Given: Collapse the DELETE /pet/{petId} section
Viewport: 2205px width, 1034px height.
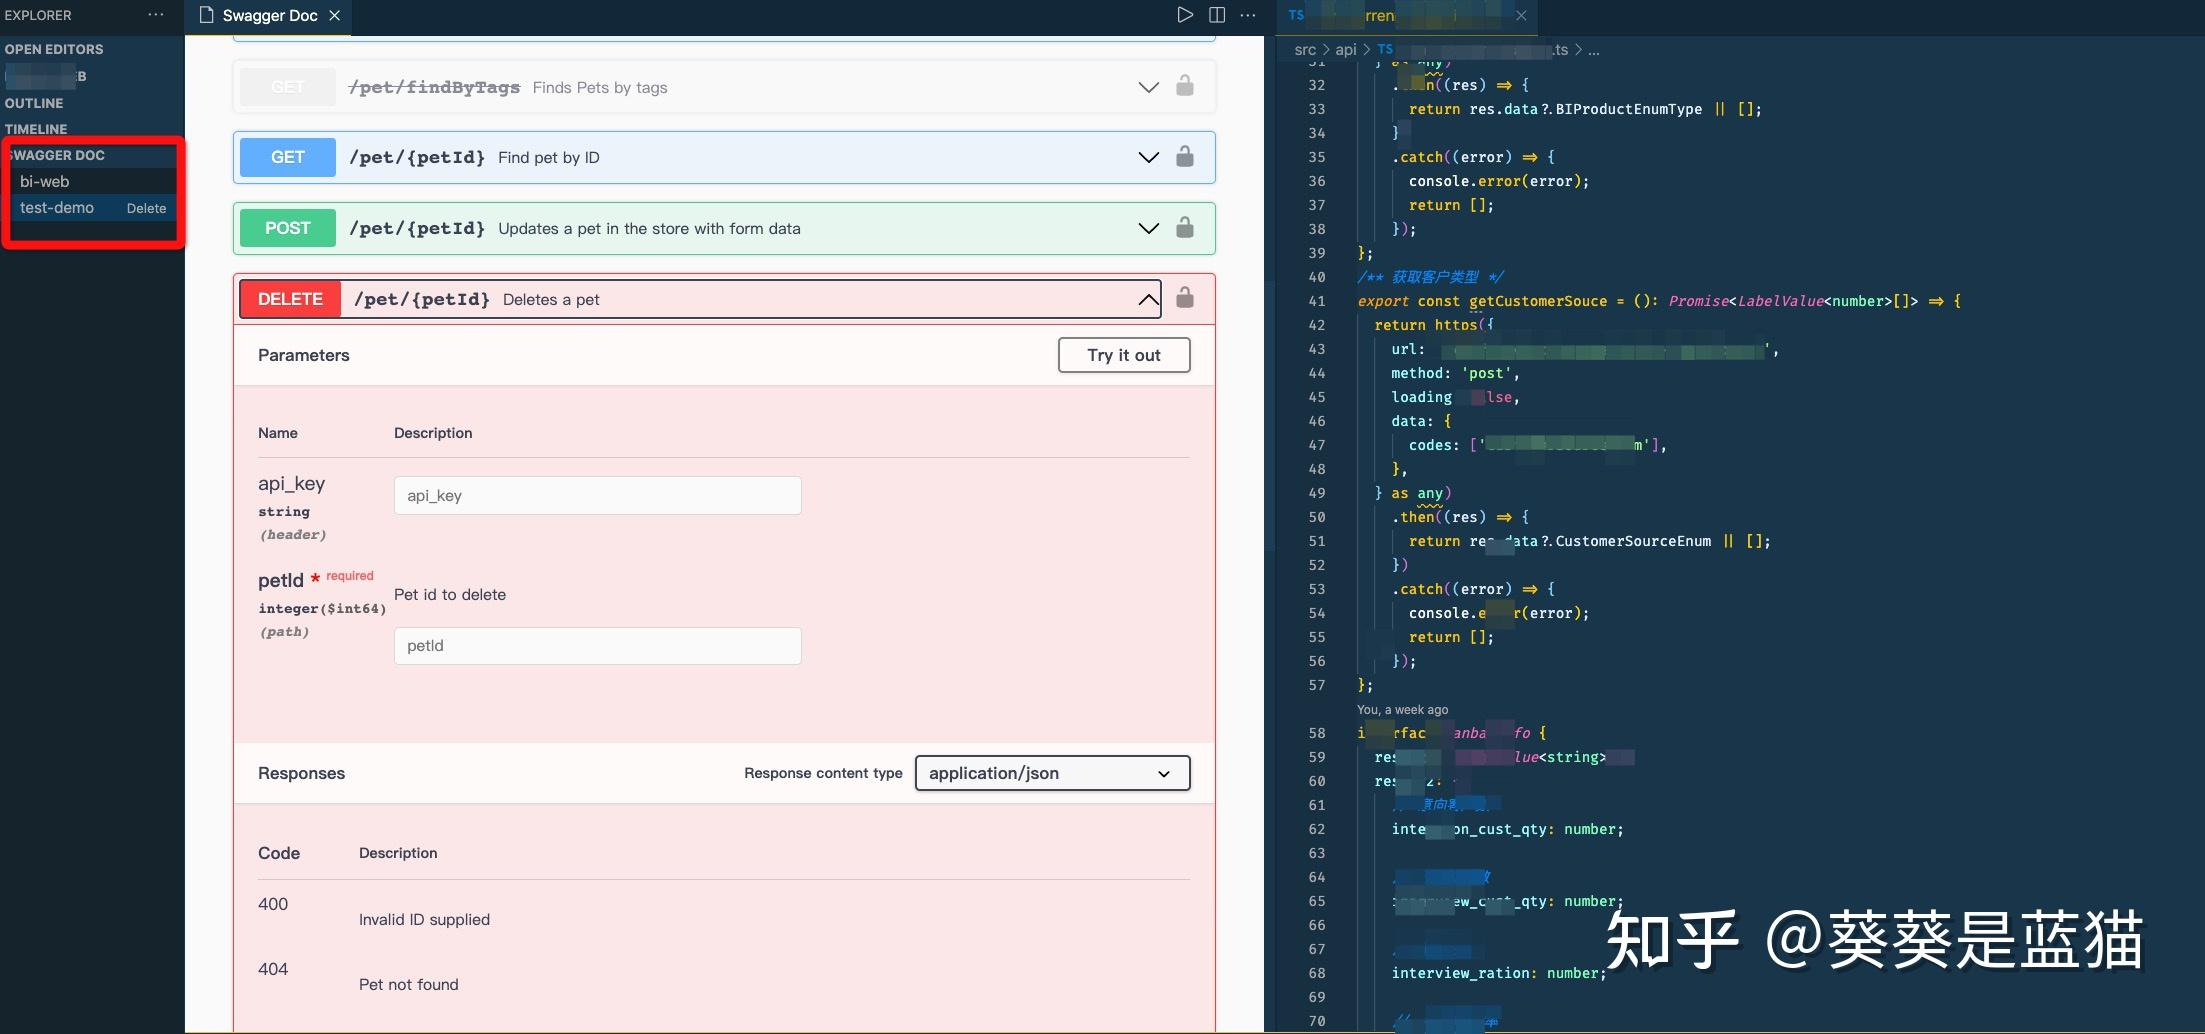Looking at the screenshot, I should coord(1149,299).
